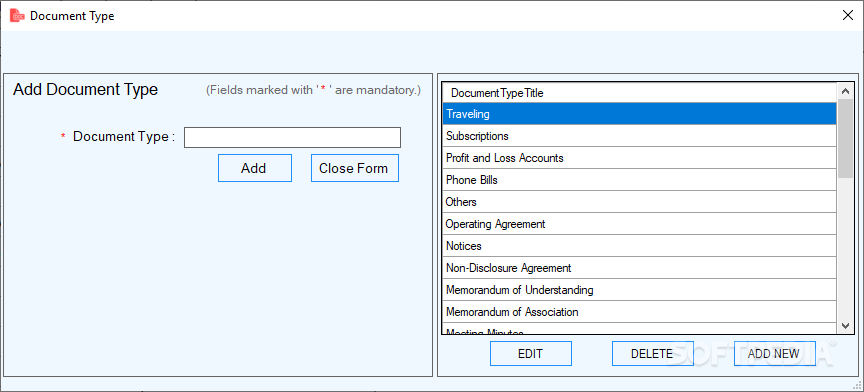The height and width of the screenshot is (392, 864).
Task: Select the Operating Agreement row
Action: (639, 224)
